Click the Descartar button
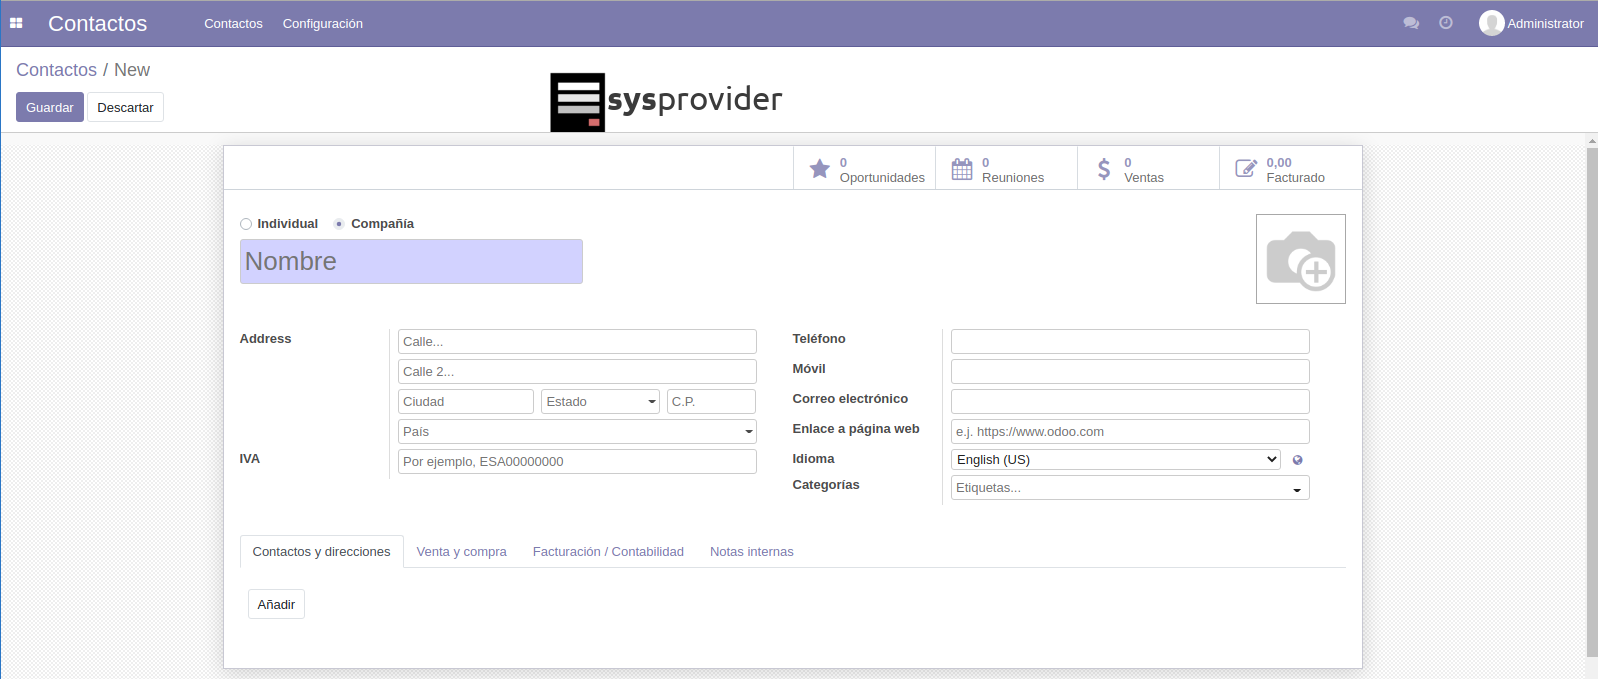 point(125,108)
